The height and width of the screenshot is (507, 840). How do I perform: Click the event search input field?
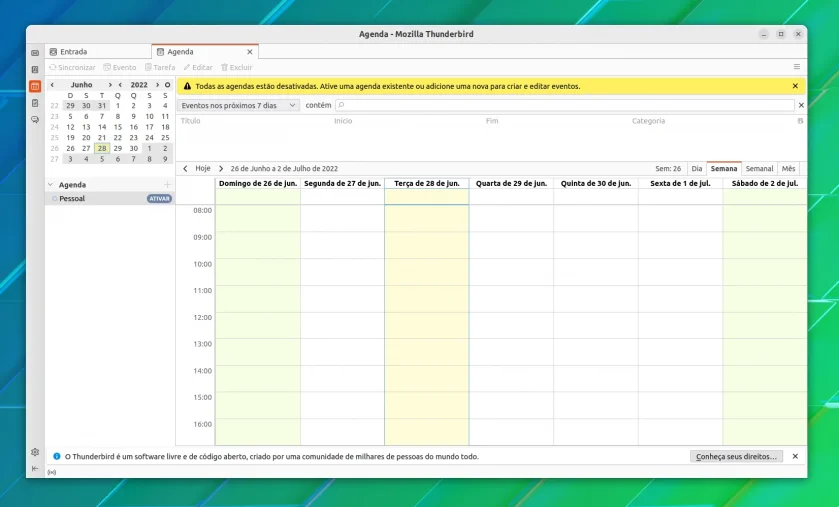click(565, 105)
